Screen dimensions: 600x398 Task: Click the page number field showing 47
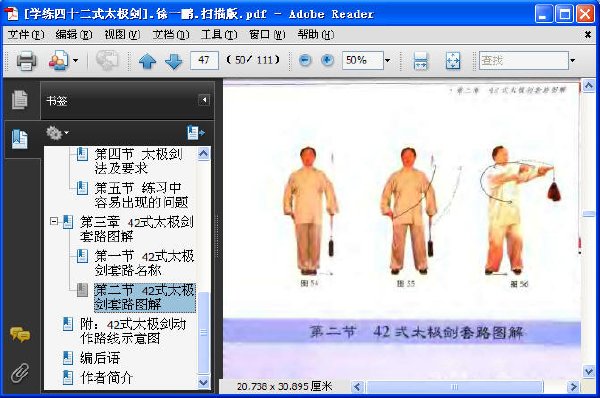pyautogui.click(x=204, y=60)
